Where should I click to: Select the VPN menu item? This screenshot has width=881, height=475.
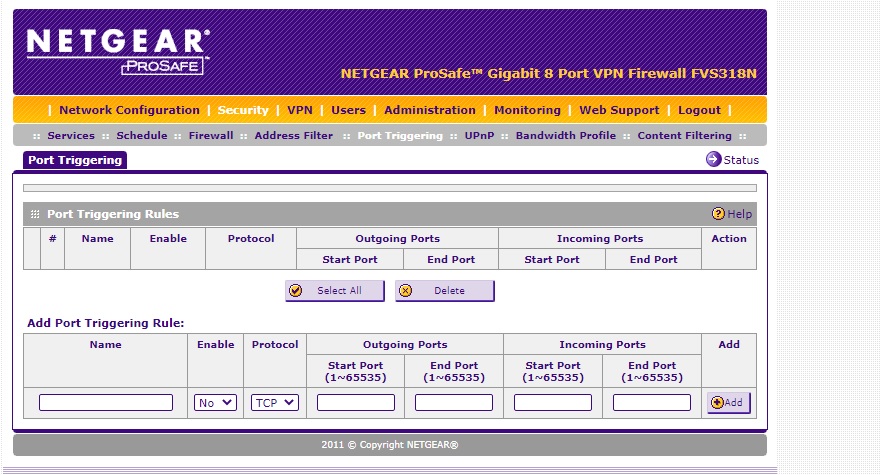(300, 110)
